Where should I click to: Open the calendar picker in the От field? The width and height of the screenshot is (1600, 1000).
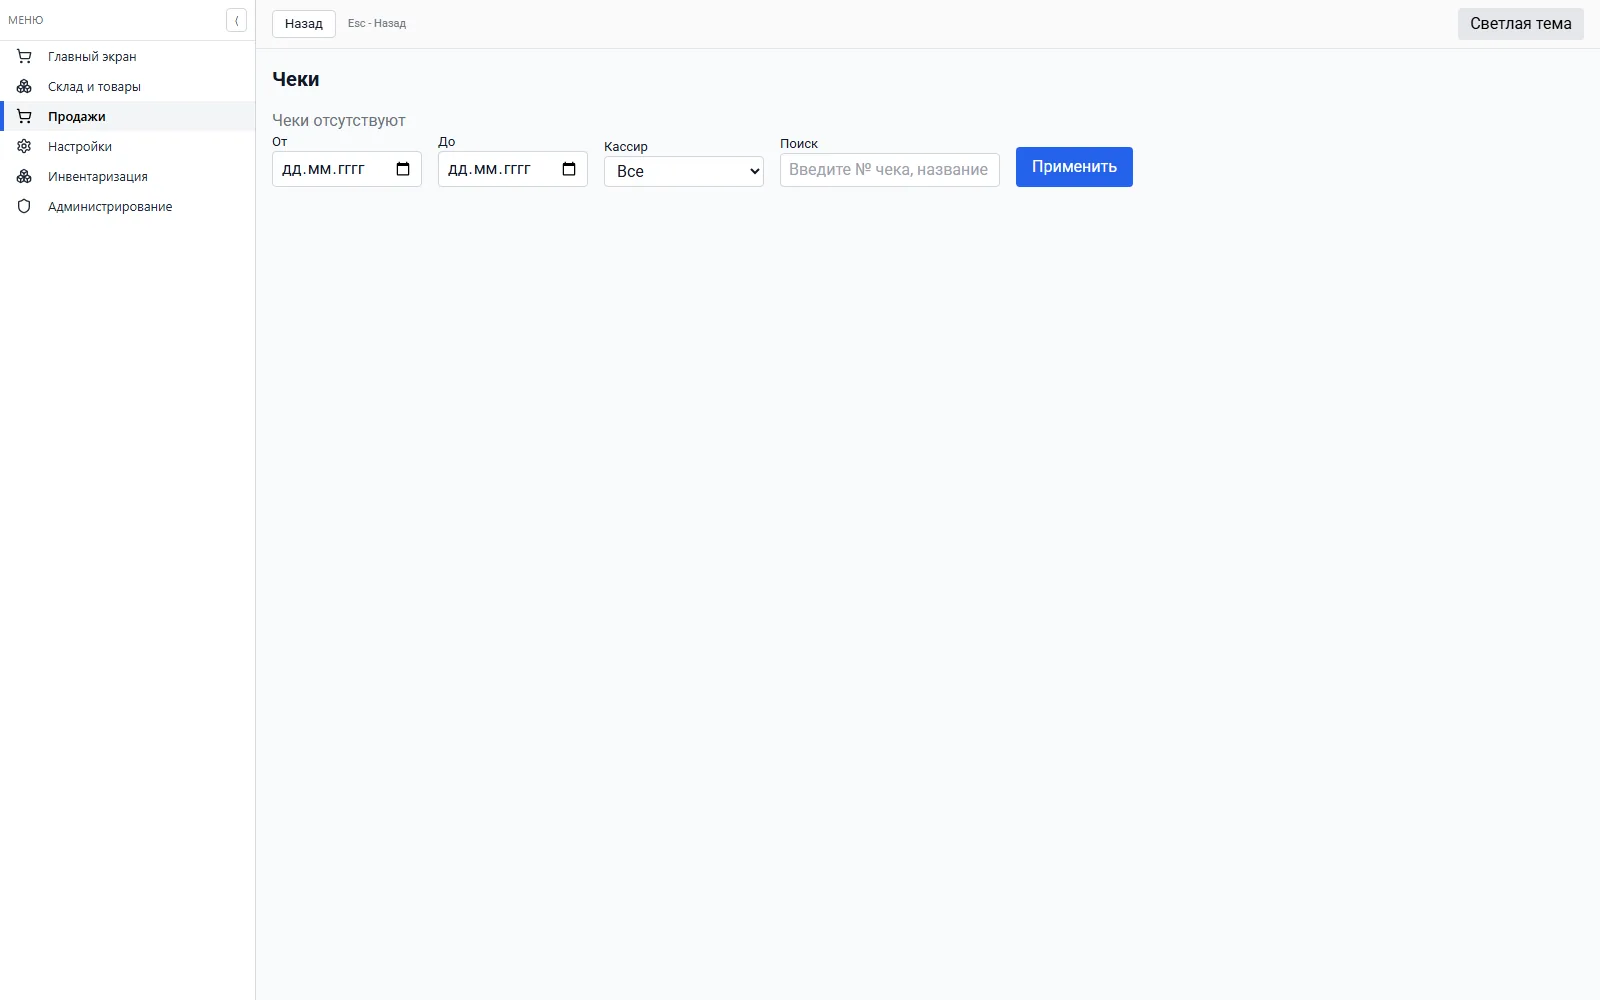coord(403,169)
